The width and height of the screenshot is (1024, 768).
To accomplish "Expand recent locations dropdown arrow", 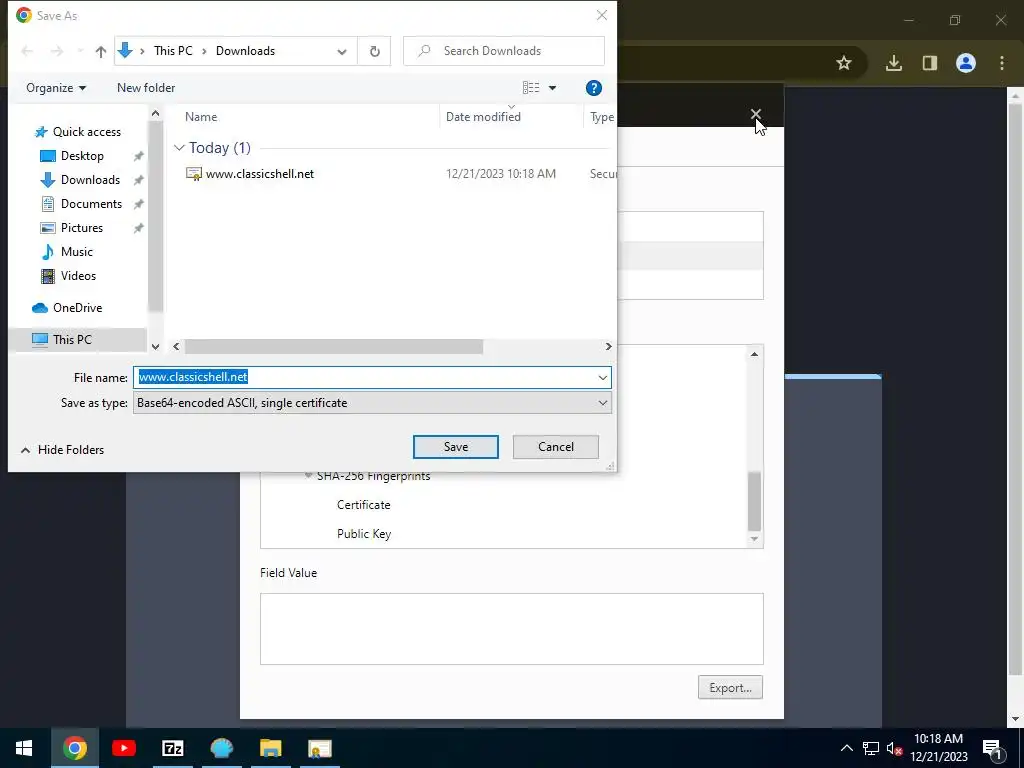I will click(x=80, y=51).
